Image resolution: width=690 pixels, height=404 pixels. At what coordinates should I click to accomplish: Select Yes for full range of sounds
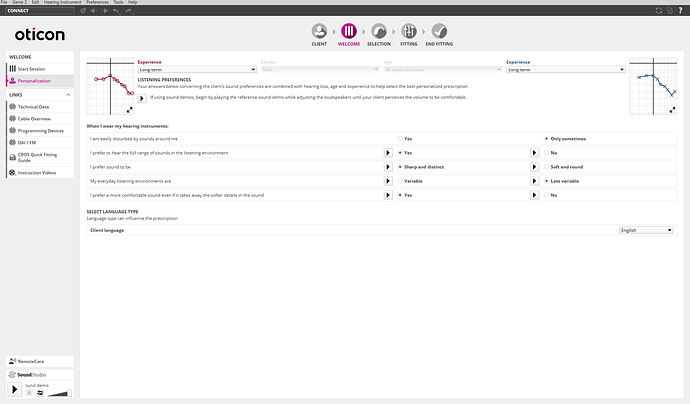(x=400, y=153)
